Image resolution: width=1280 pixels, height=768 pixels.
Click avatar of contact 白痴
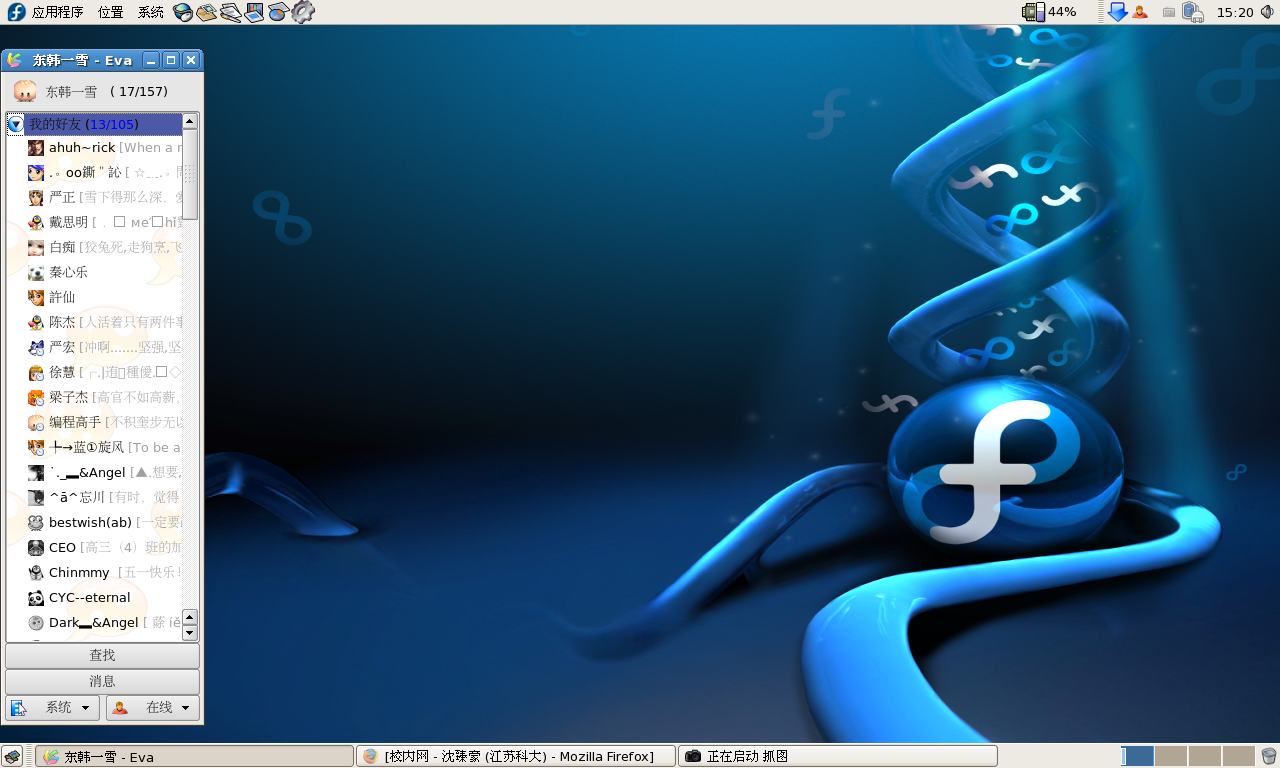tap(36, 248)
